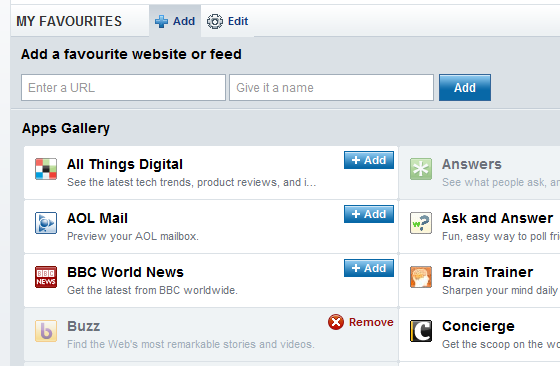
Task: Click the Concierge app icon
Action: [x=421, y=331]
